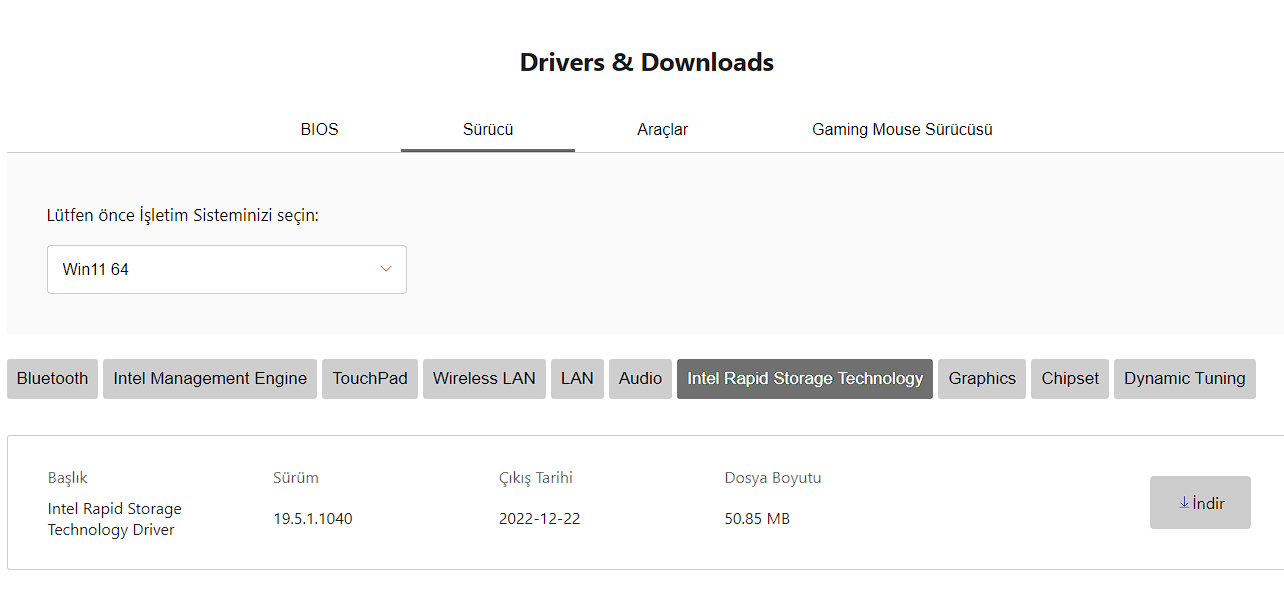Viewport: 1284px width, 590px height.
Task: Go to the Gaming Mouse Sürücüsü tab
Action: click(x=902, y=129)
